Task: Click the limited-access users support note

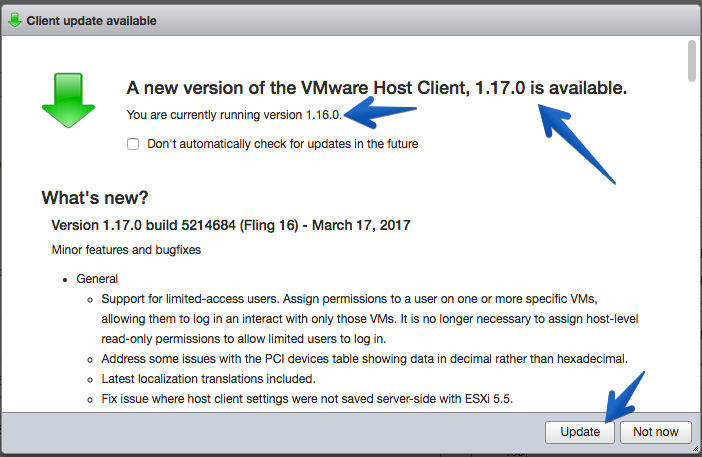Action: point(370,319)
